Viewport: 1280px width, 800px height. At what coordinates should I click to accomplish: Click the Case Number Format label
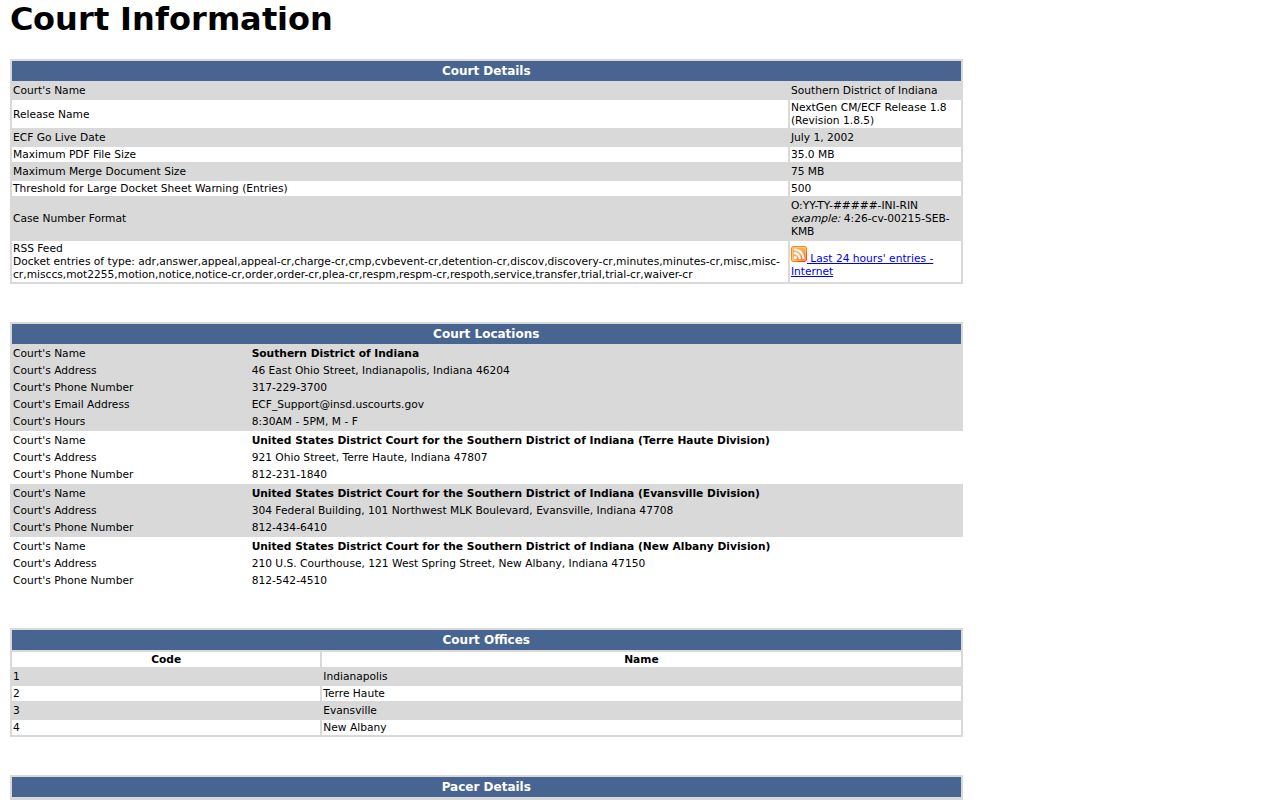[x=69, y=218]
